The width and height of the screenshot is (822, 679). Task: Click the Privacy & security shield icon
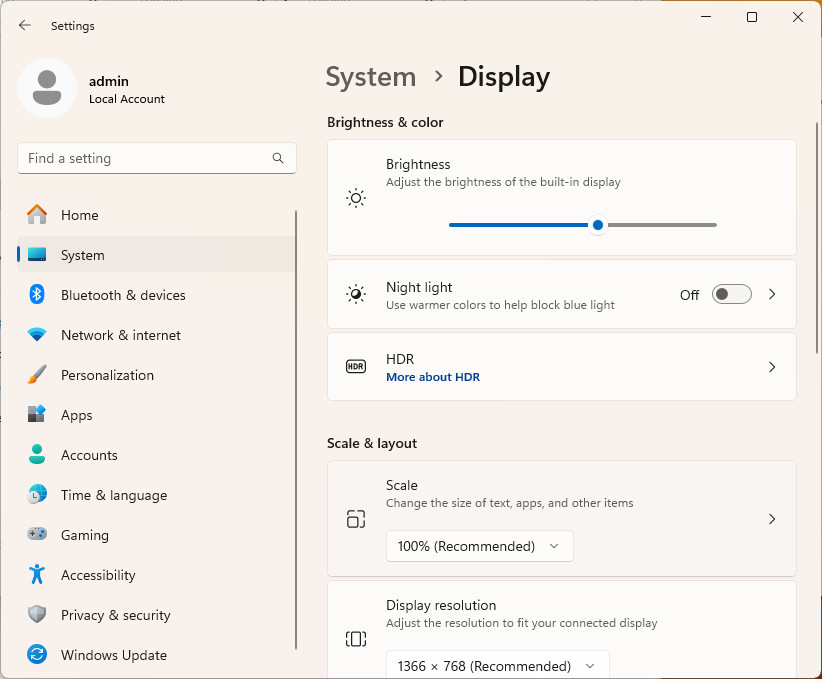click(x=37, y=614)
